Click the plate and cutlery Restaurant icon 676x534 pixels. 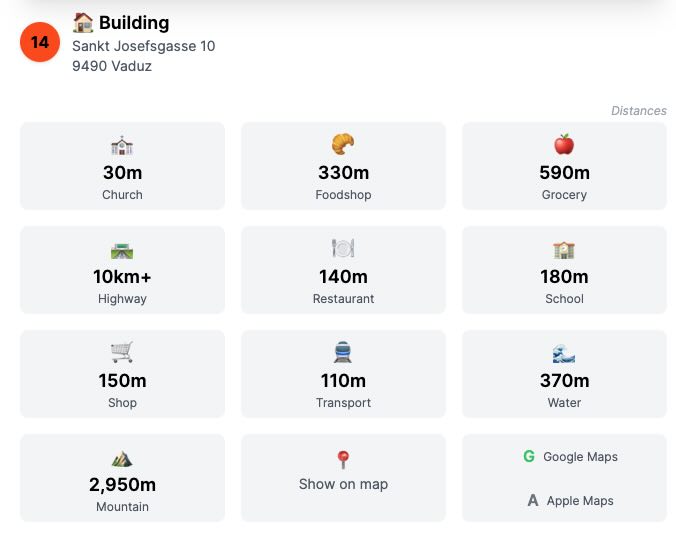pos(343,248)
